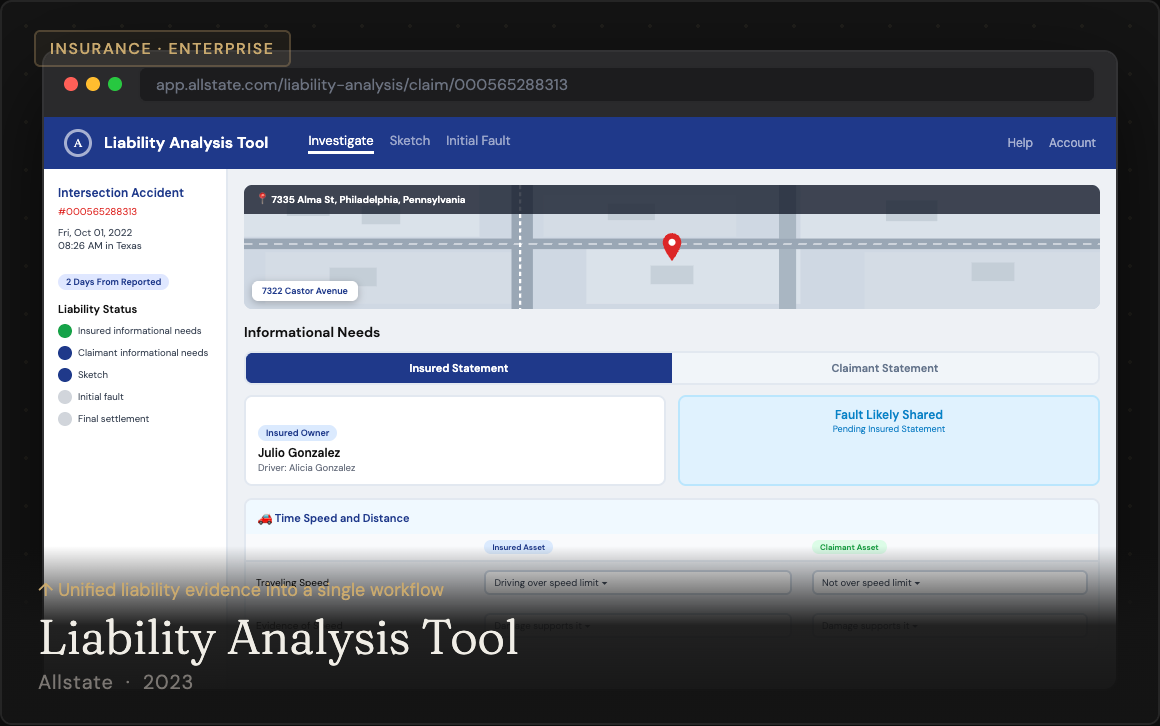The image size is (1160, 726).
Task: Click the Claimant Asset column badge
Action: tap(849, 548)
